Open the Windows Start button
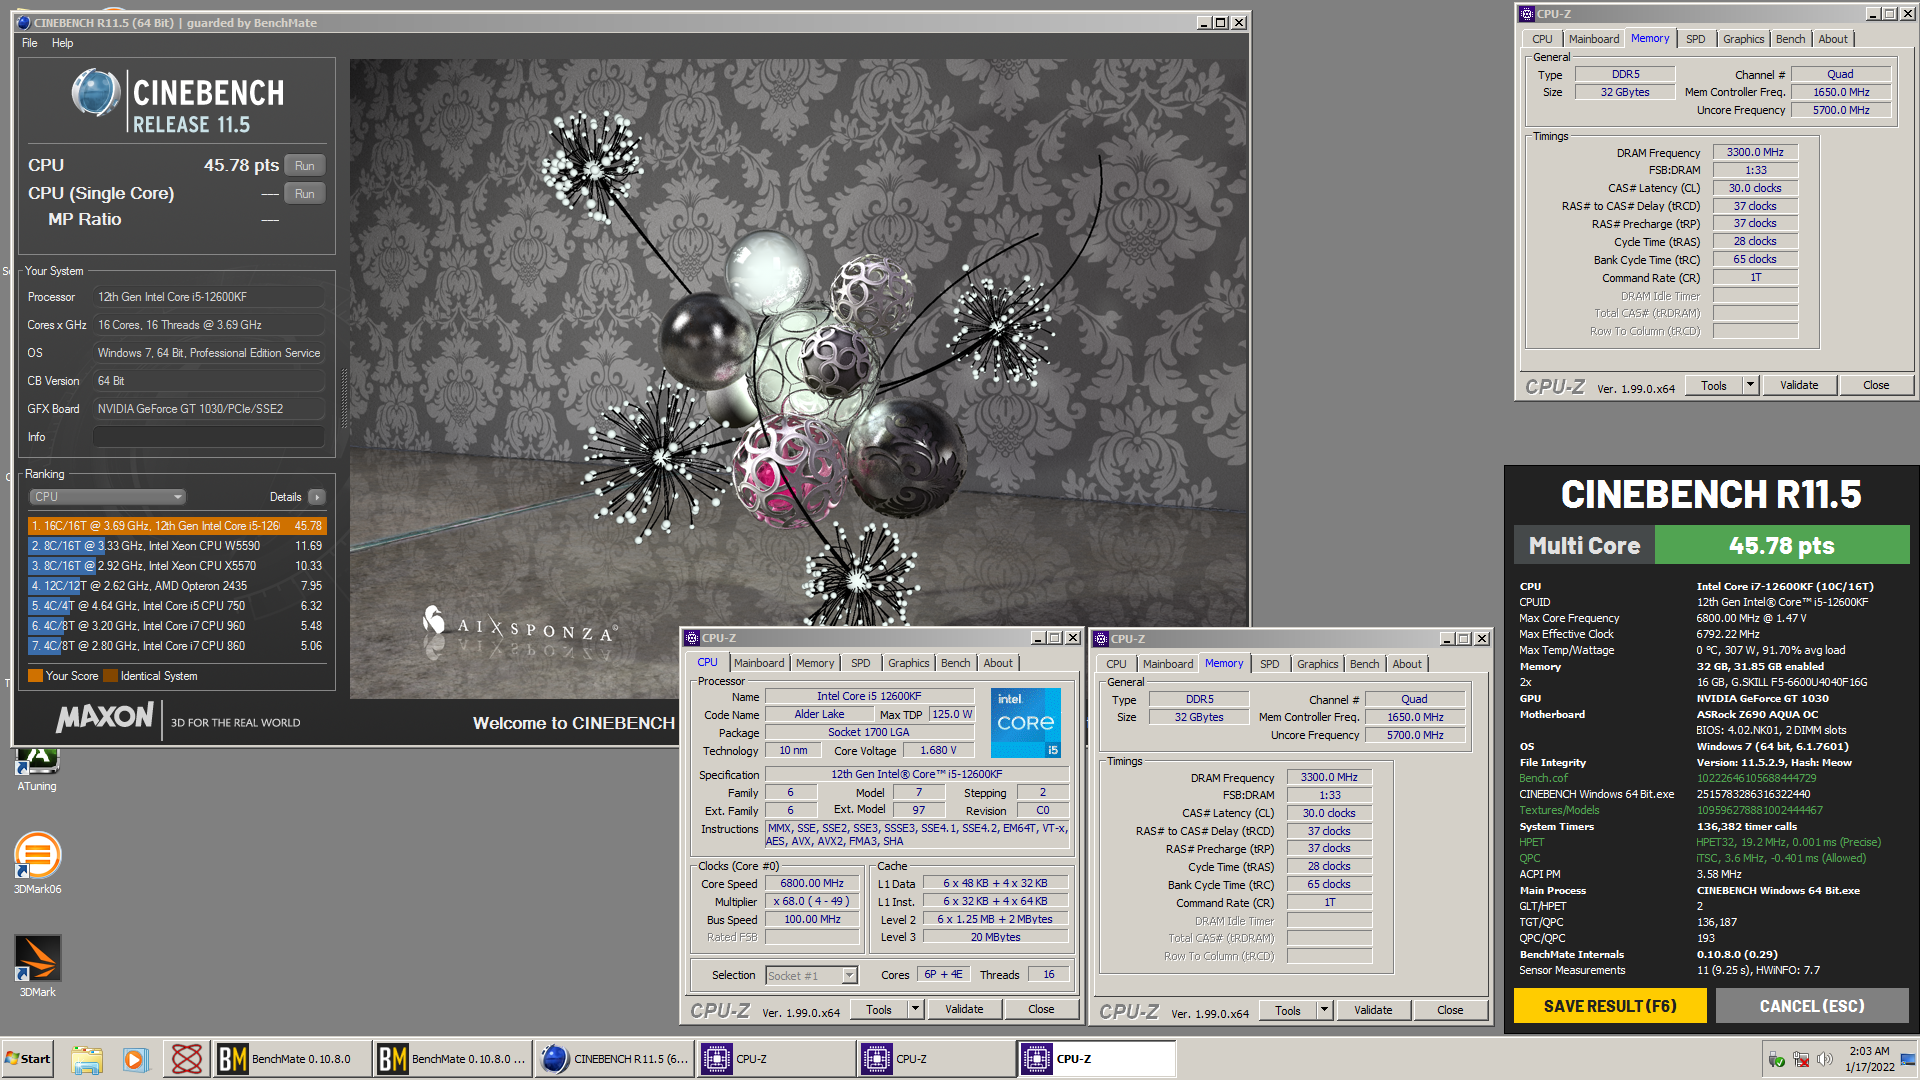This screenshot has height=1080, width=1920. (x=28, y=1059)
